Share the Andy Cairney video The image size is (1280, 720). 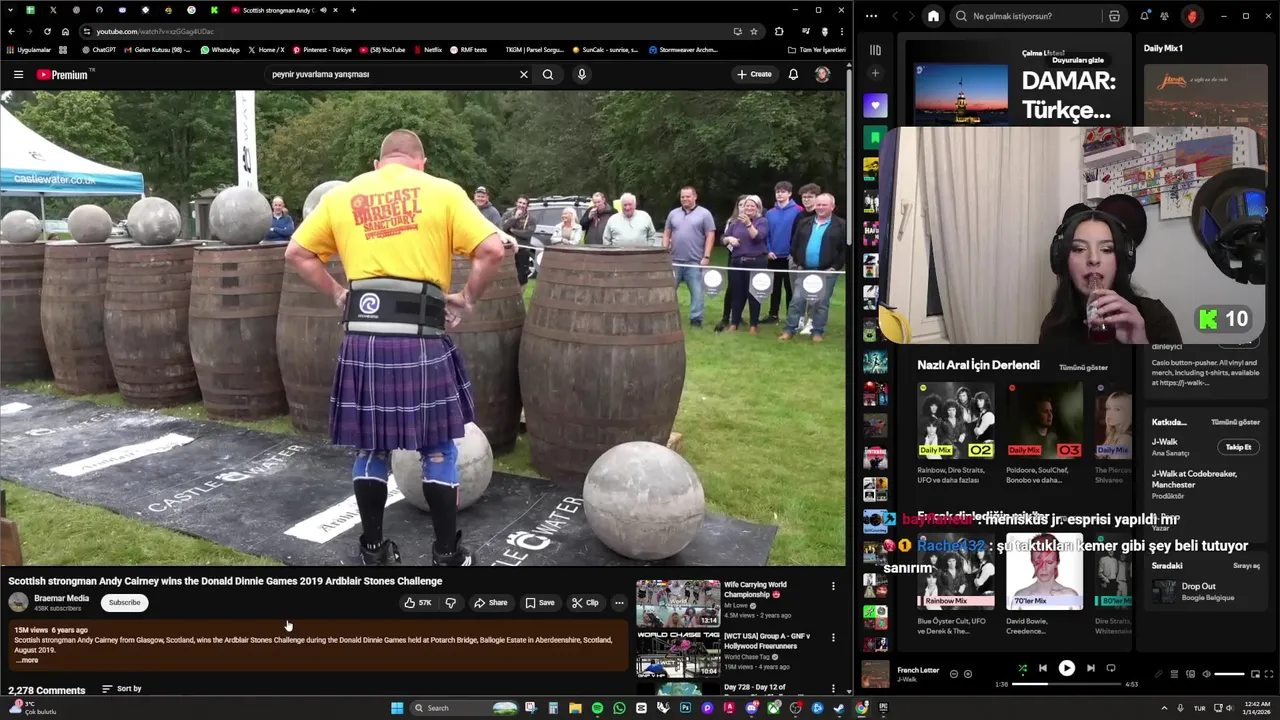click(490, 603)
